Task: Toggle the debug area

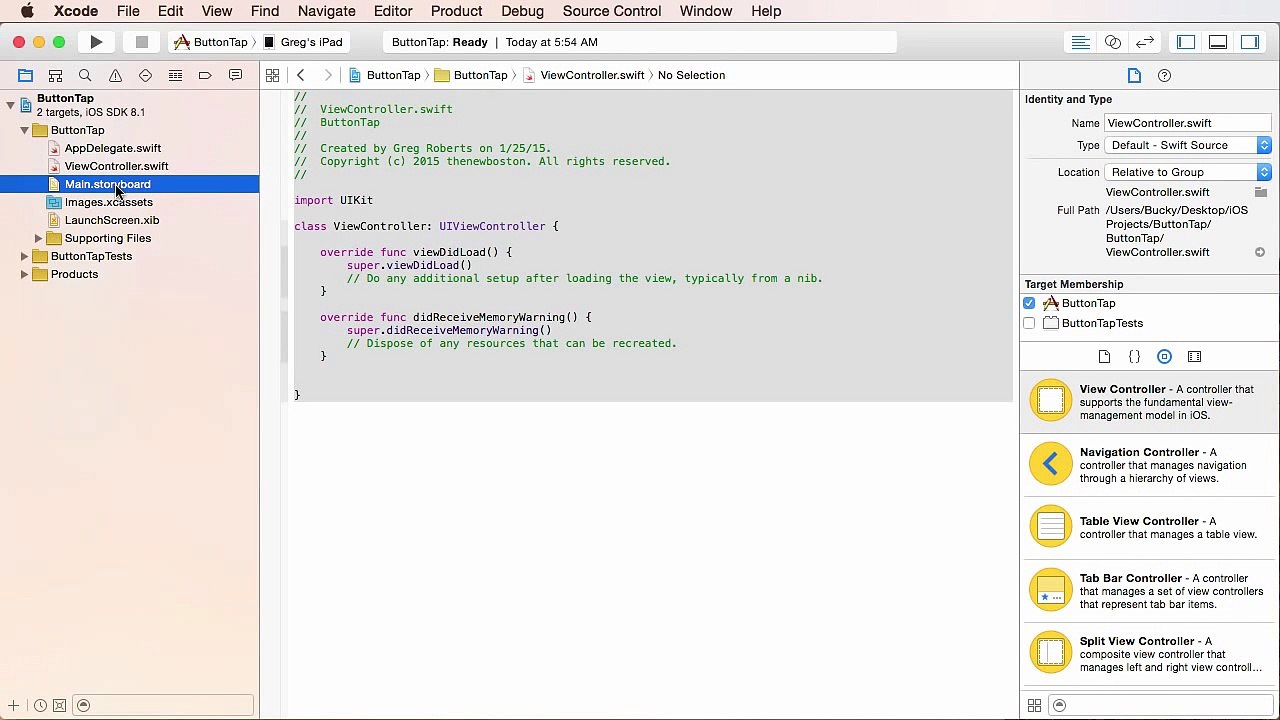Action: click(x=1218, y=42)
